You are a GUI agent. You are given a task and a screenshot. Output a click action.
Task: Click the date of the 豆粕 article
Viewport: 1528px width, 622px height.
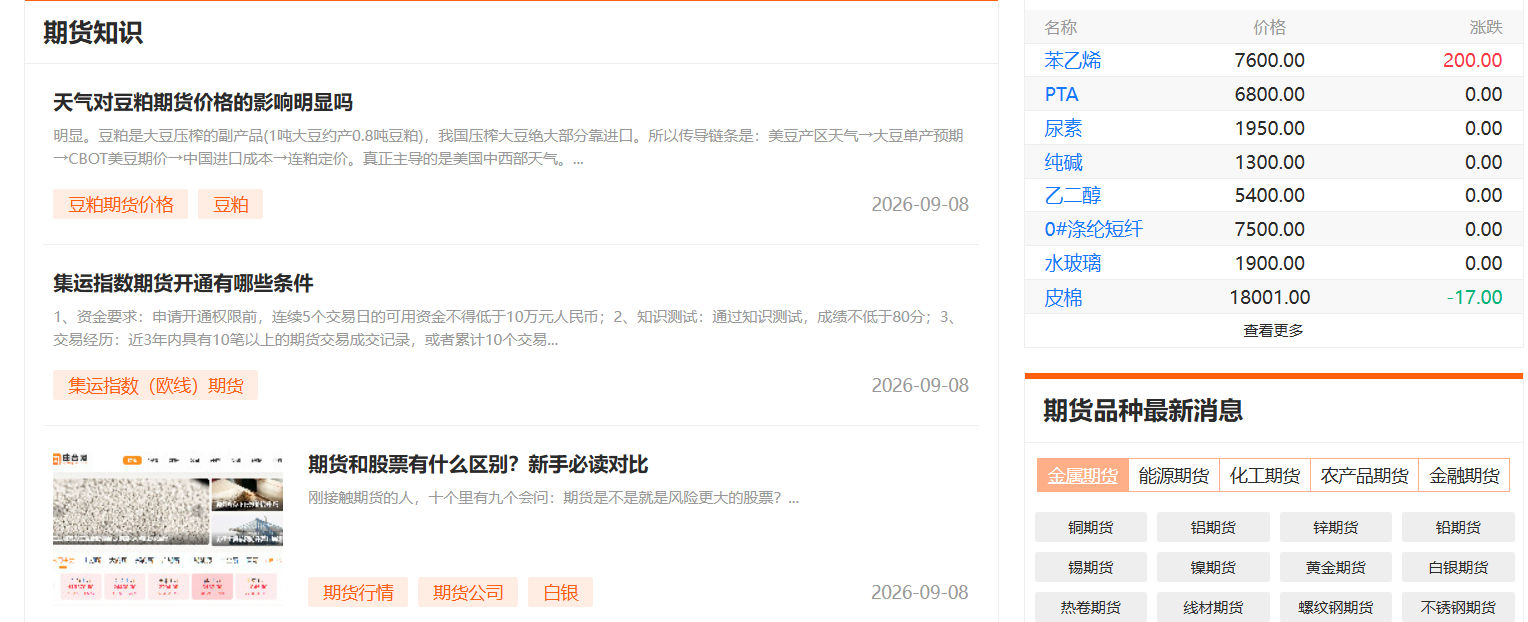click(920, 204)
